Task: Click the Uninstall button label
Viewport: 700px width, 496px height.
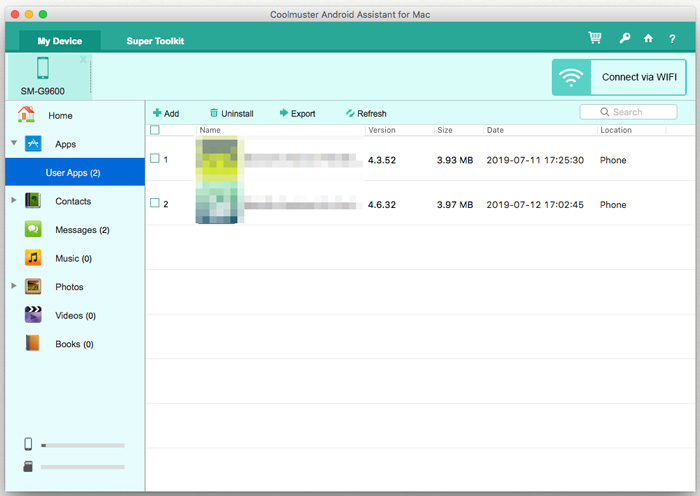Action: click(237, 114)
